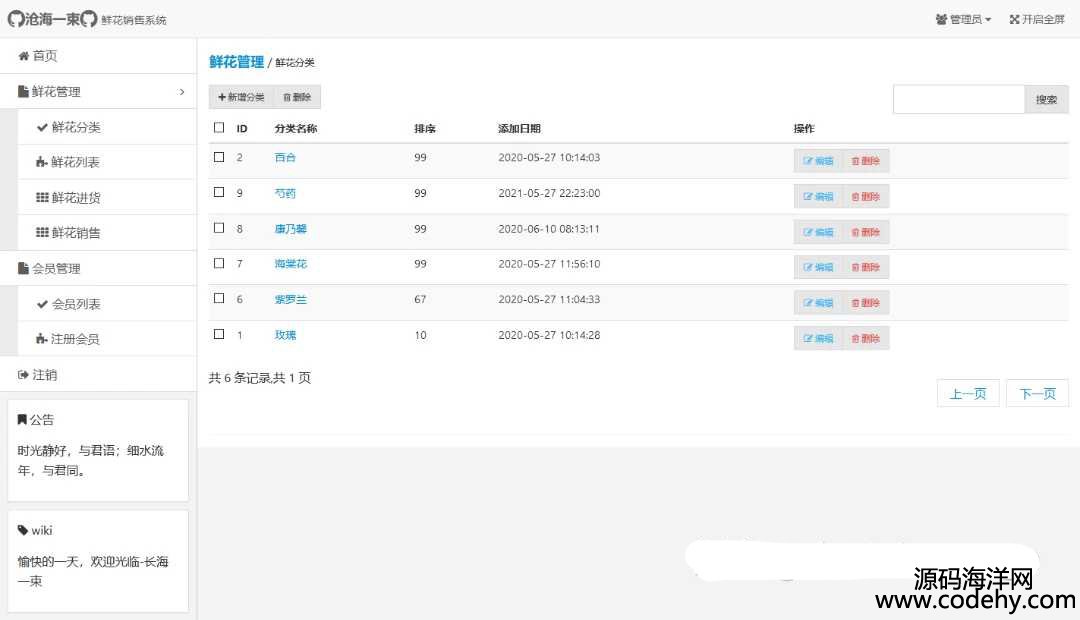1080x620 pixels.
Task: Go to 鲜花销售 in the sidebar
Action: click(x=75, y=233)
